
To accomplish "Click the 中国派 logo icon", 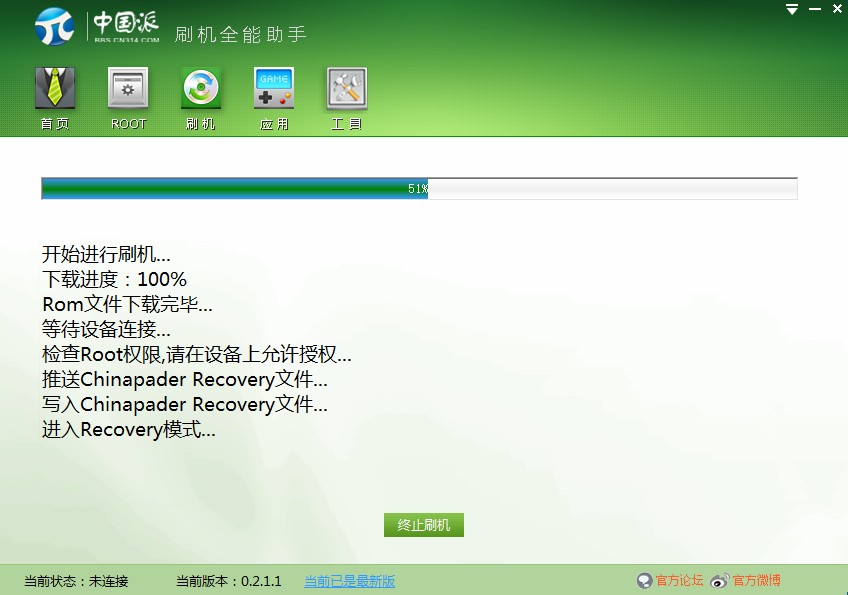I will tap(55, 26).
